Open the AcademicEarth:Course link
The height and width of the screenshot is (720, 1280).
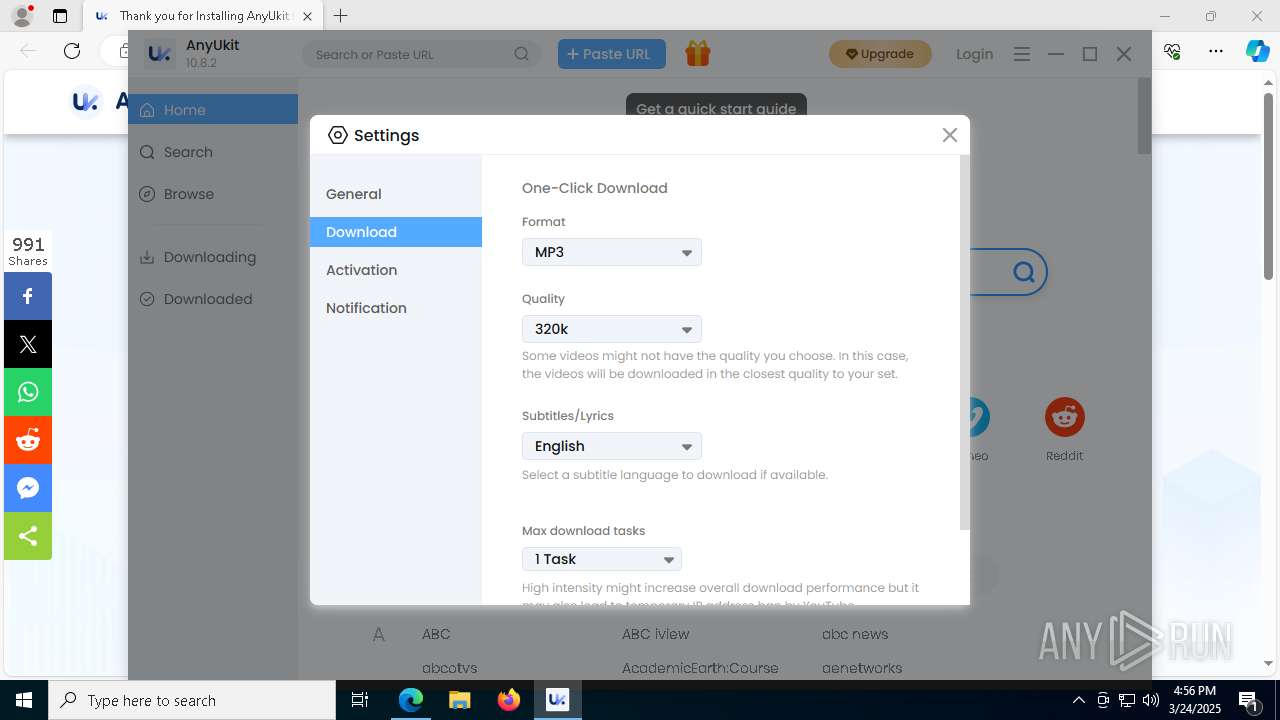(x=700, y=668)
